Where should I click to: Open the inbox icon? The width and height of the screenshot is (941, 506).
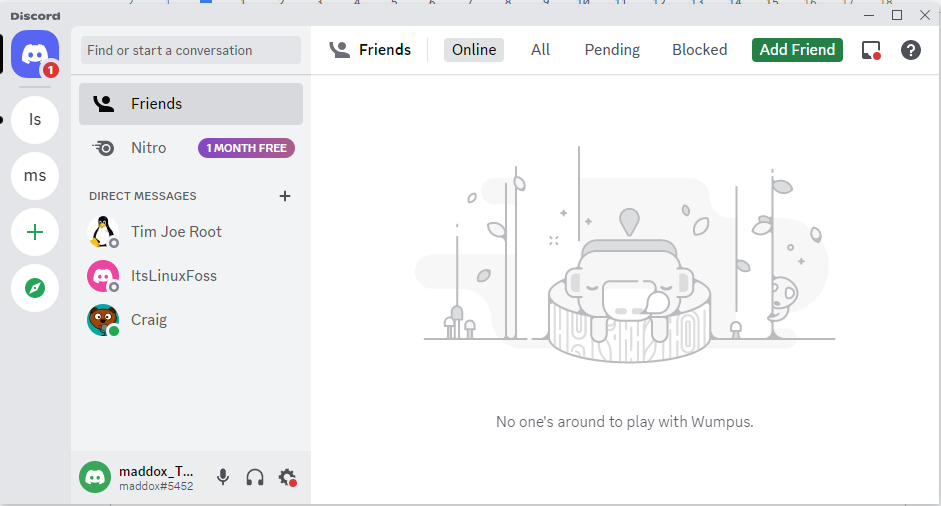point(871,50)
